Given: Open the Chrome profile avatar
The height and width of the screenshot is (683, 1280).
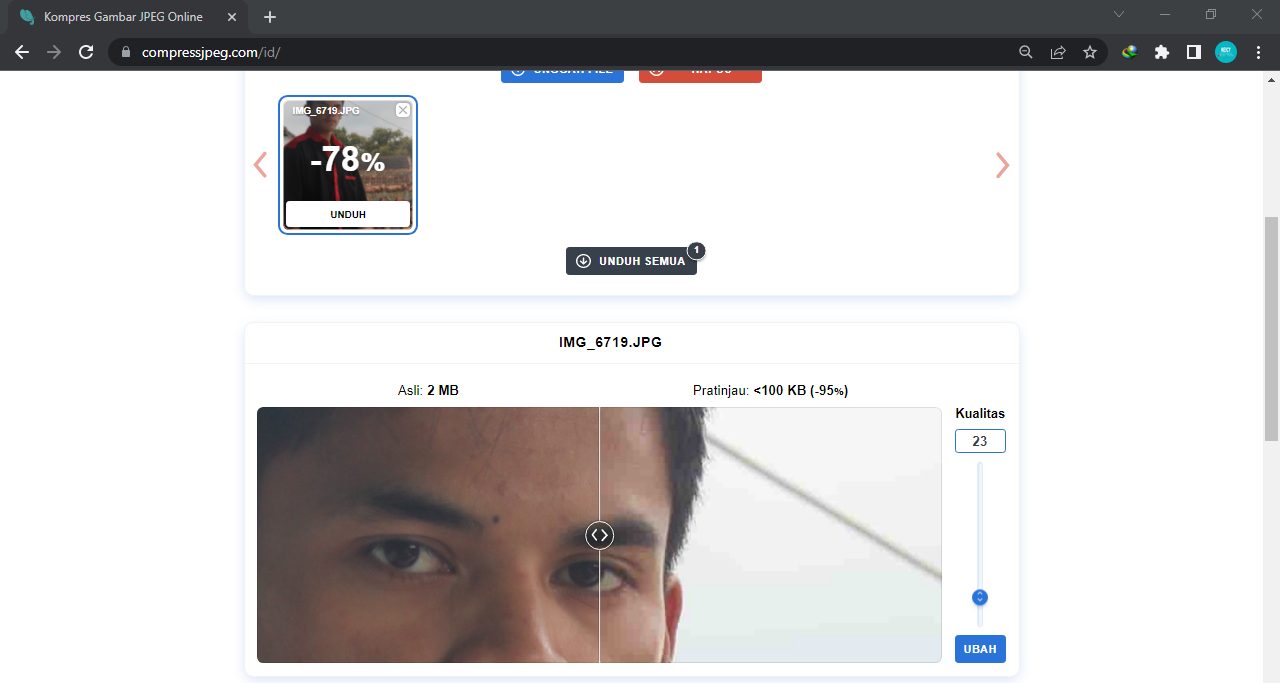Looking at the screenshot, I should [x=1226, y=52].
